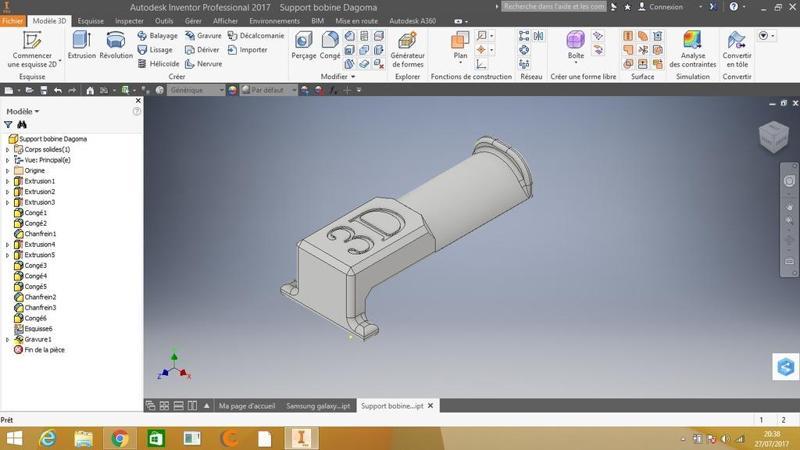Select the Hélicoïde coil tool
800x450 pixels.
(158, 64)
